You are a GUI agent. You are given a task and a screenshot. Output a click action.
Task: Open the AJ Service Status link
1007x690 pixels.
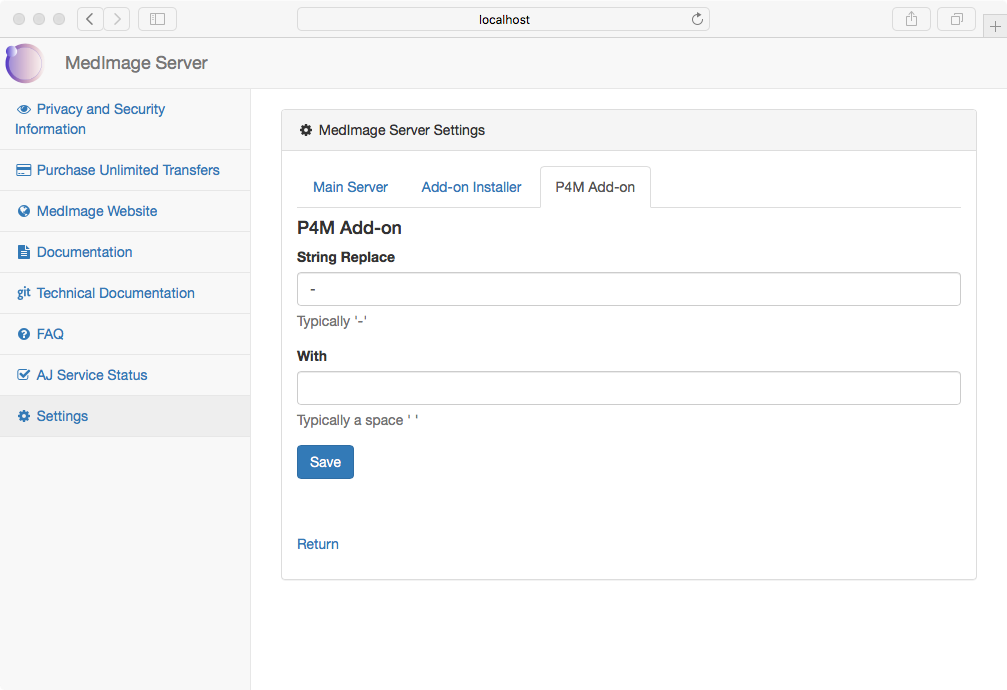[x=92, y=375]
